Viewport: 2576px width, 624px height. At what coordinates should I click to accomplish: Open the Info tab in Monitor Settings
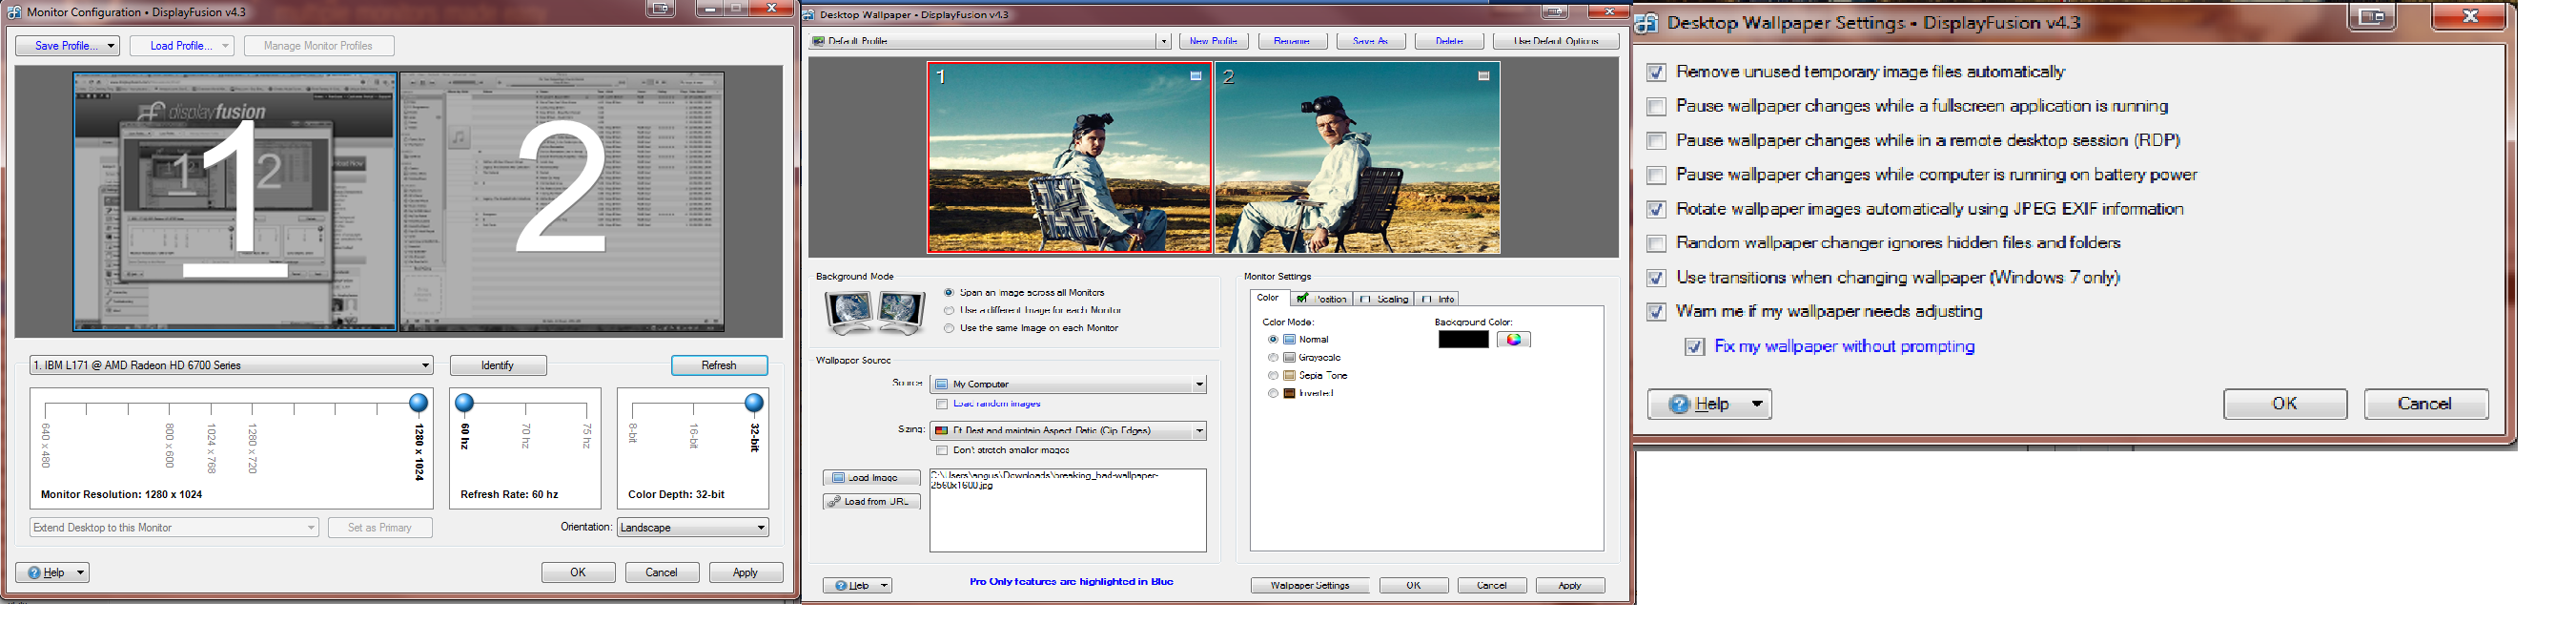[1438, 299]
